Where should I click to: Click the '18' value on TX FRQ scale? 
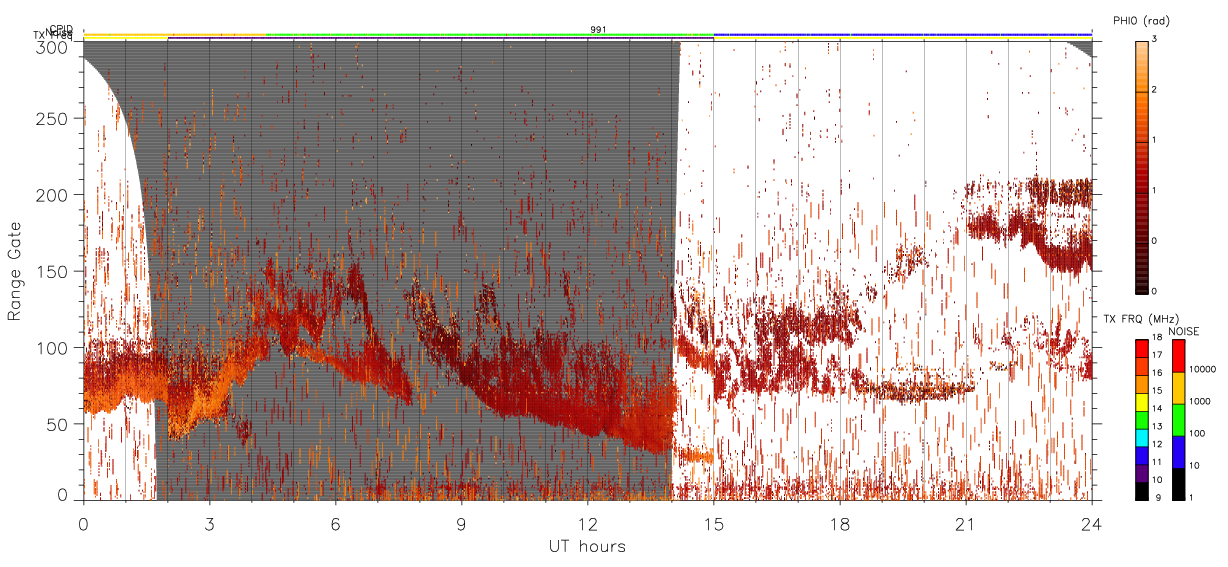[x=1158, y=338]
